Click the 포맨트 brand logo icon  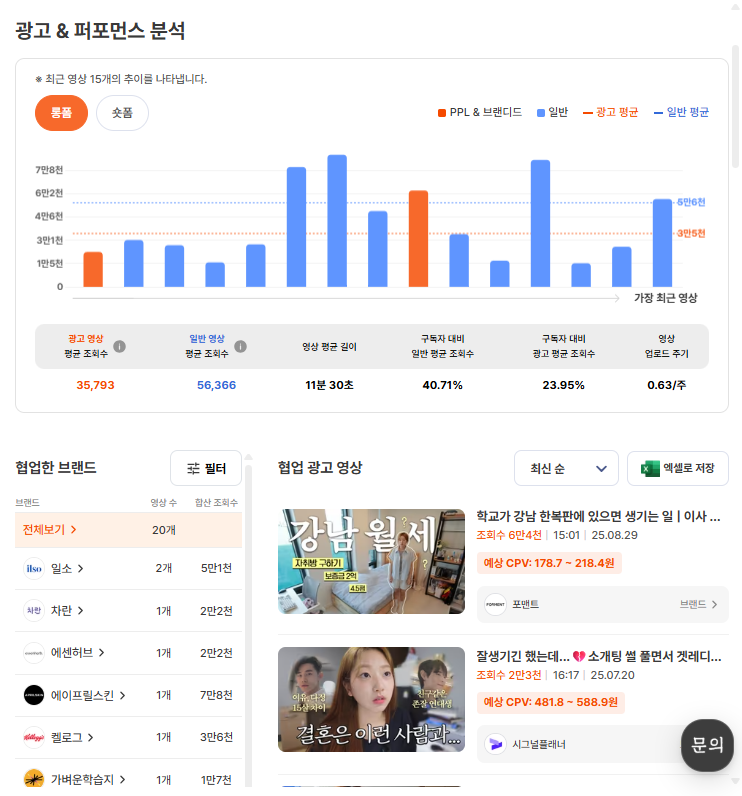(495, 604)
